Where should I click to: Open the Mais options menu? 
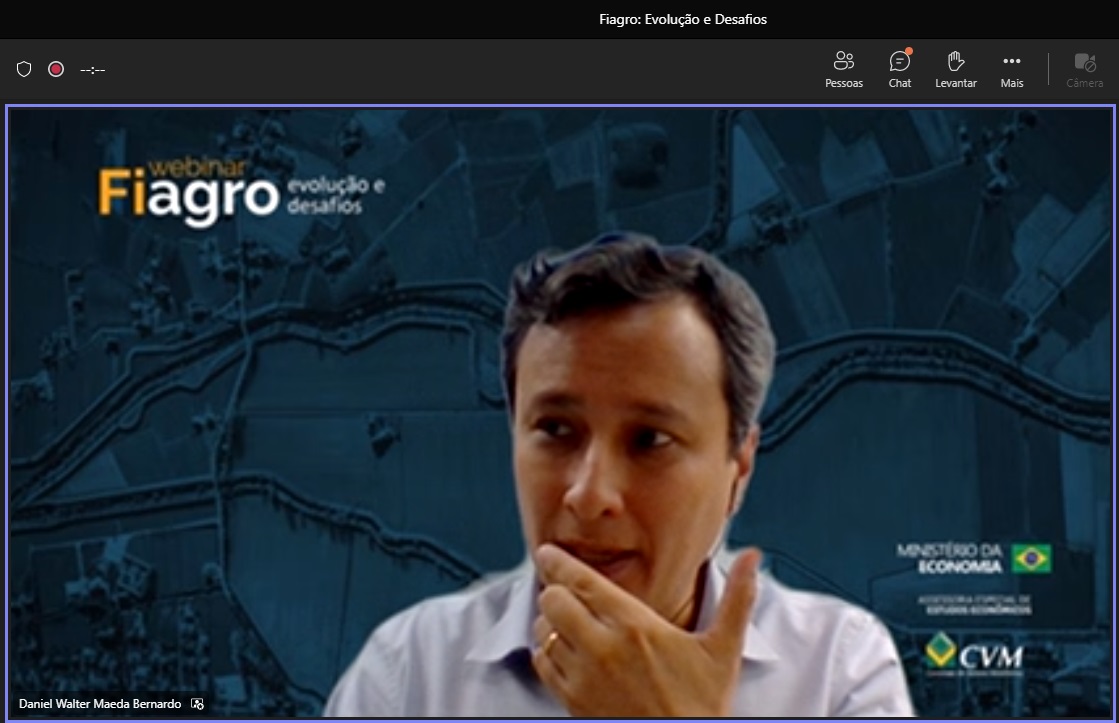(1012, 69)
